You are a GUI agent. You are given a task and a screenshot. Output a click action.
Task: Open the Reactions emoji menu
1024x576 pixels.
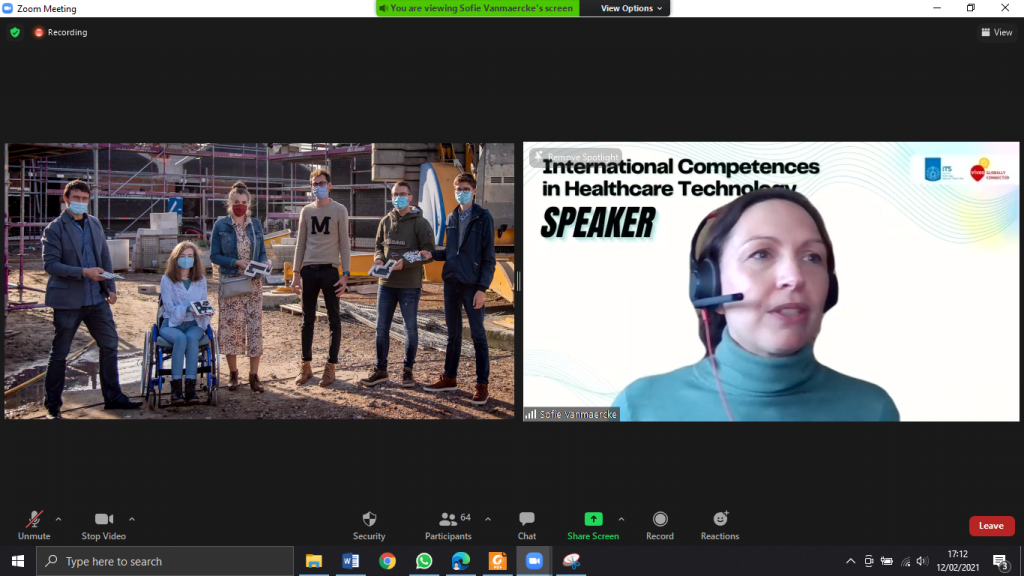pyautogui.click(x=720, y=520)
